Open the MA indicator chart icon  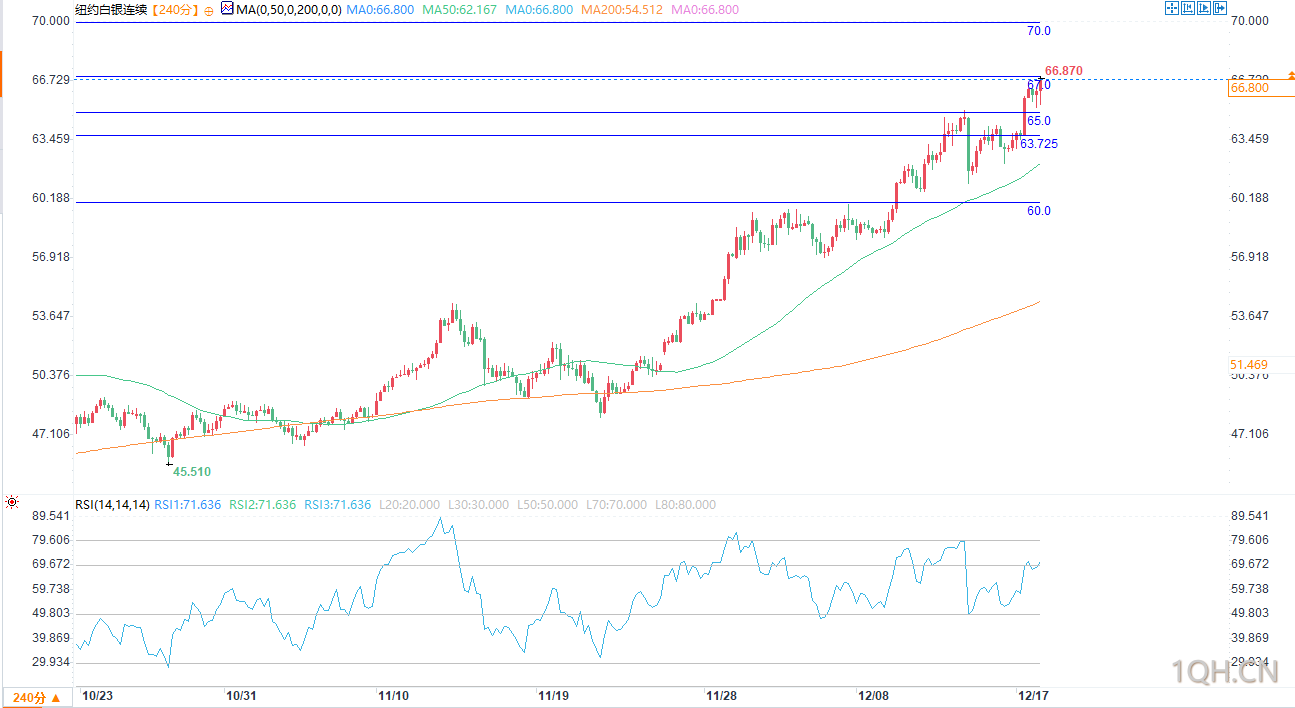pyautogui.click(x=227, y=9)
